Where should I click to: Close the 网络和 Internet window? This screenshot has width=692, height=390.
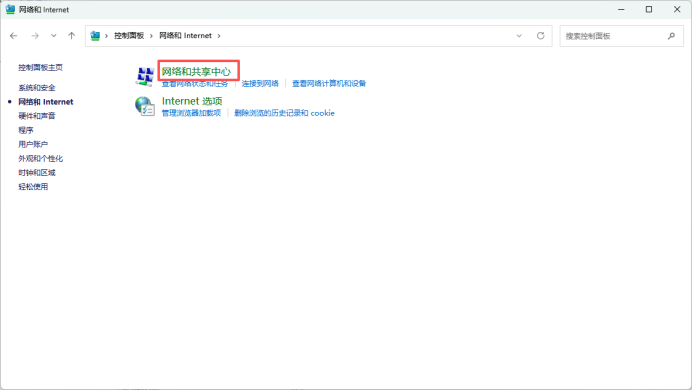pyautogui.click(x=677, y=9)
